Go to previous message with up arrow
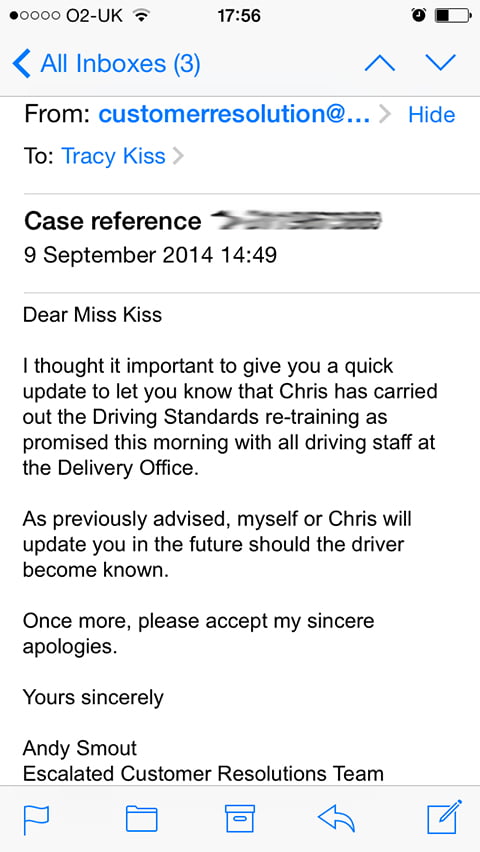The width and height of the screenshot is (480, 852). point(379,64)
